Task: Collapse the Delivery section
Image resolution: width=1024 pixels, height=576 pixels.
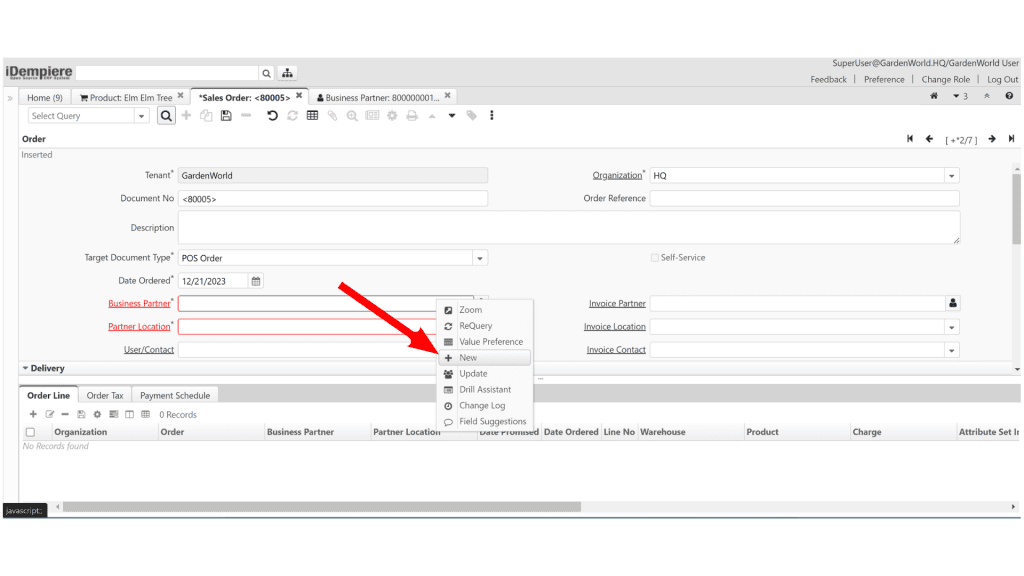Action: pyautogui.click(x=26, y=369)
